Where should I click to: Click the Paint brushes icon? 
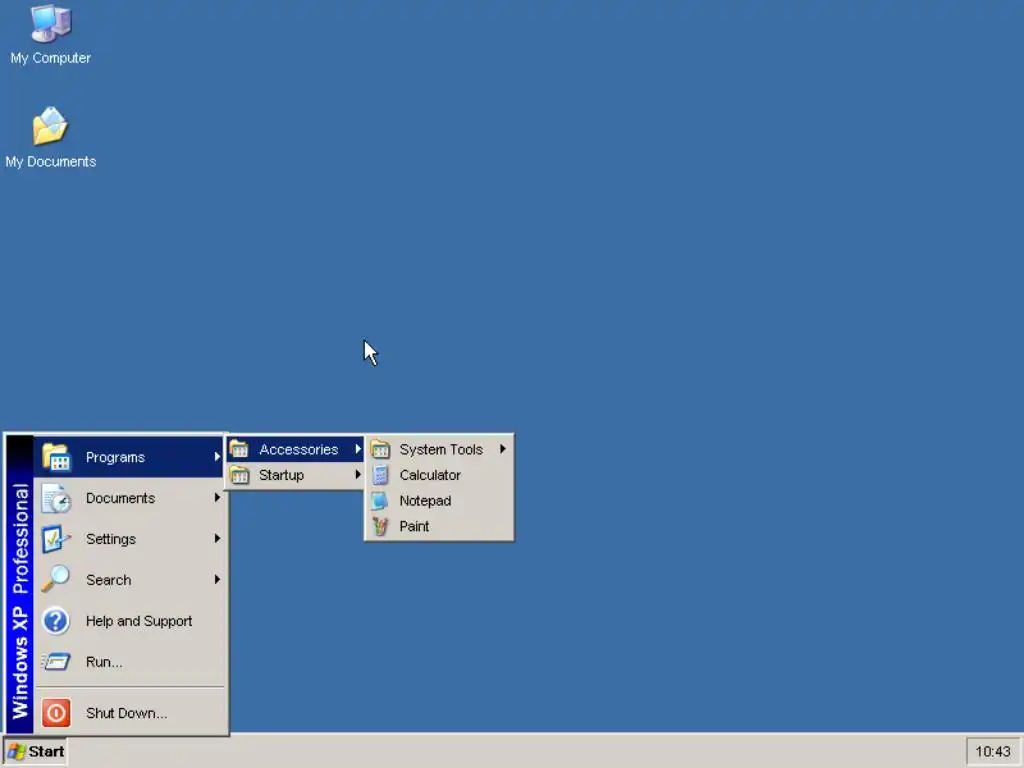click(x=380, y=526)
